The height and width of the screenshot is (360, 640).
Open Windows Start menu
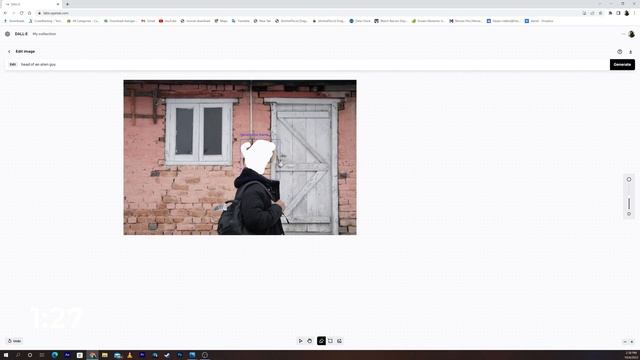pyautogui.click(x=6, y=355)
